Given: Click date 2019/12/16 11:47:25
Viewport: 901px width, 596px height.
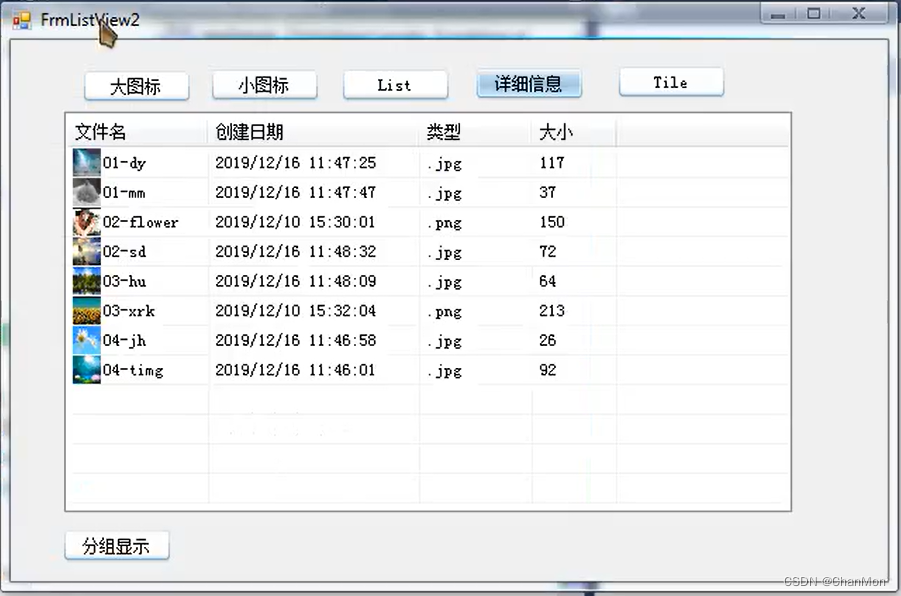Looking at the screenshot, I should pos(295,163).
